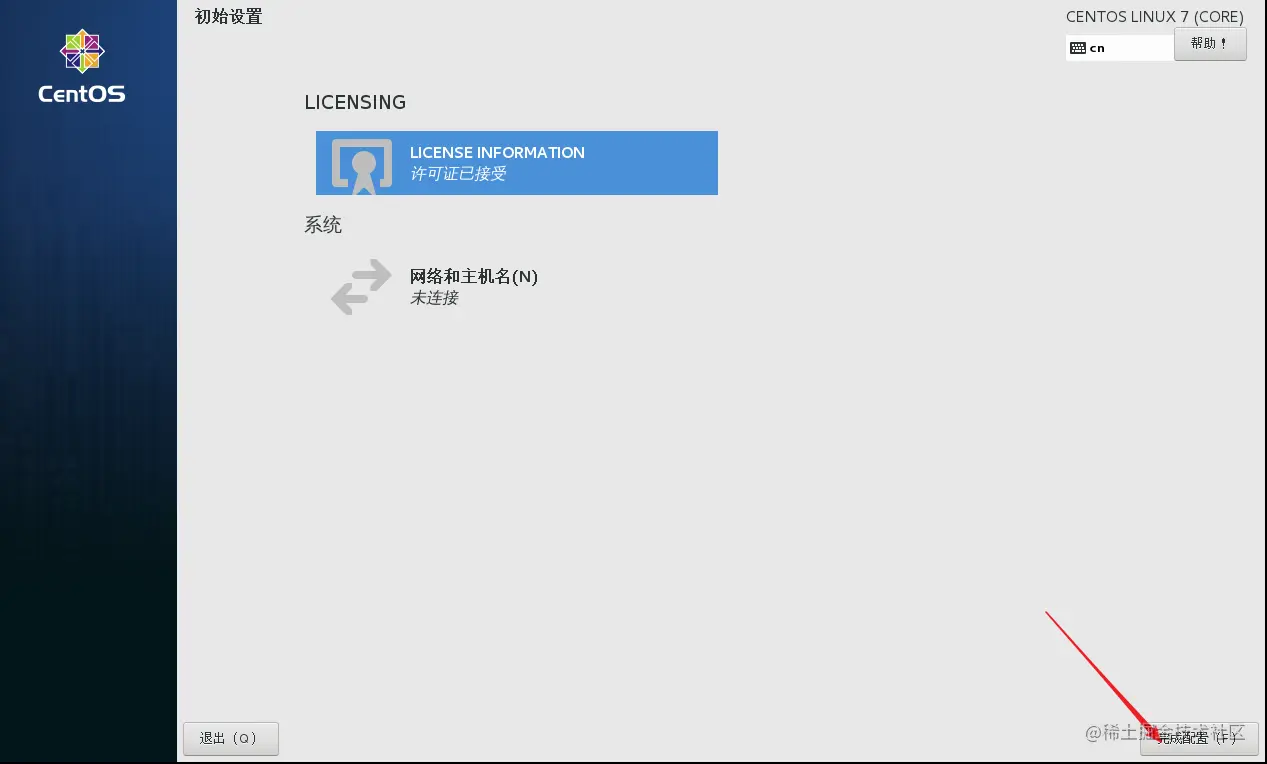Click the LICENSING section heading
The height and width of the screenshot is (764, 1267).
click(355, 101)
